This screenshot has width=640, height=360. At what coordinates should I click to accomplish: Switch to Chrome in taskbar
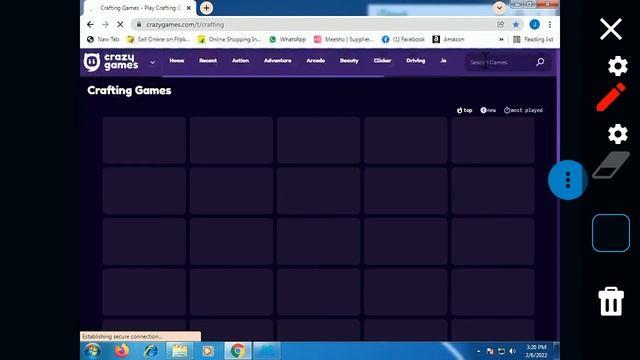pyautogui.click(x=238, y=351)
